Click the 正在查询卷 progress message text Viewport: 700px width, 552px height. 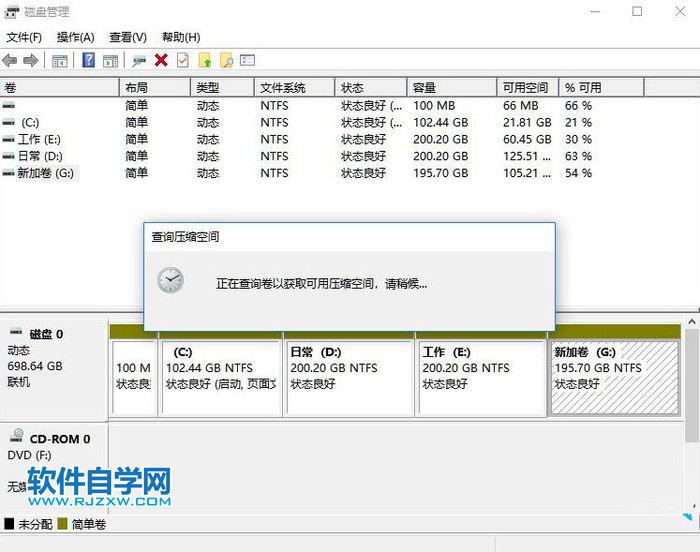pyautogui.click(x=321, y=284)
